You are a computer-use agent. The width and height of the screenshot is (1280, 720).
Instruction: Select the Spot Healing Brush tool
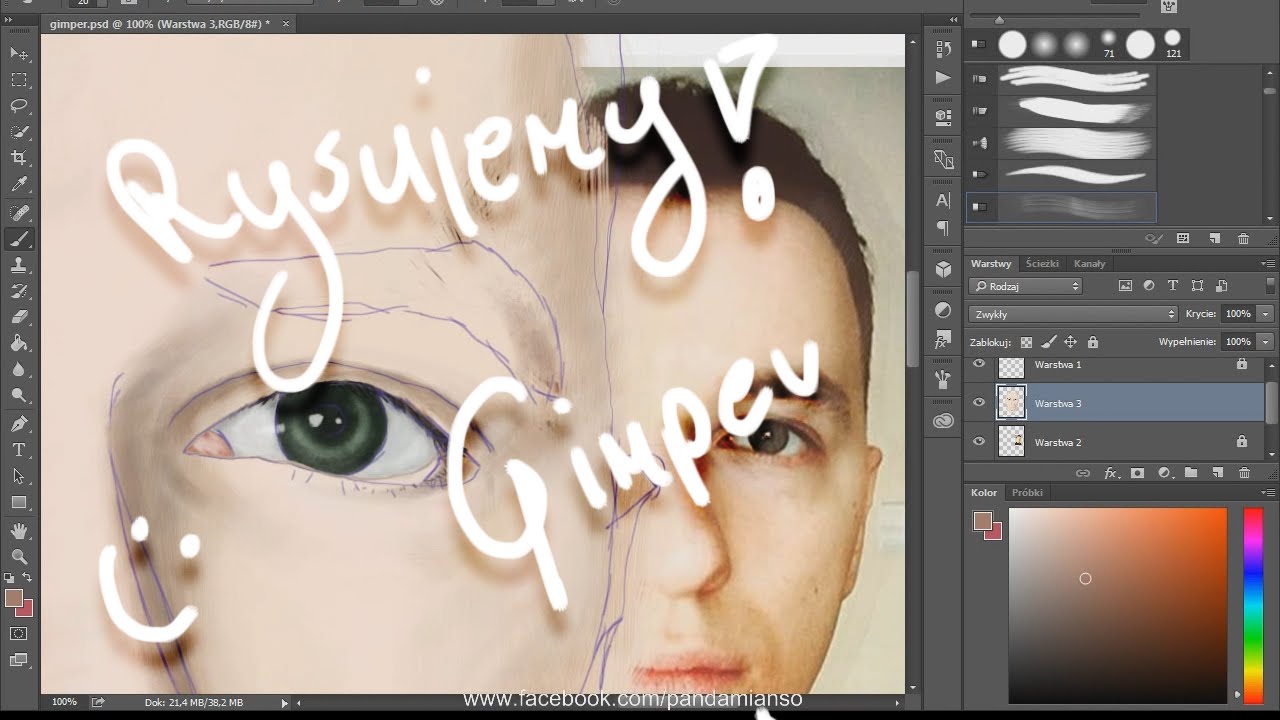(19, 212)
